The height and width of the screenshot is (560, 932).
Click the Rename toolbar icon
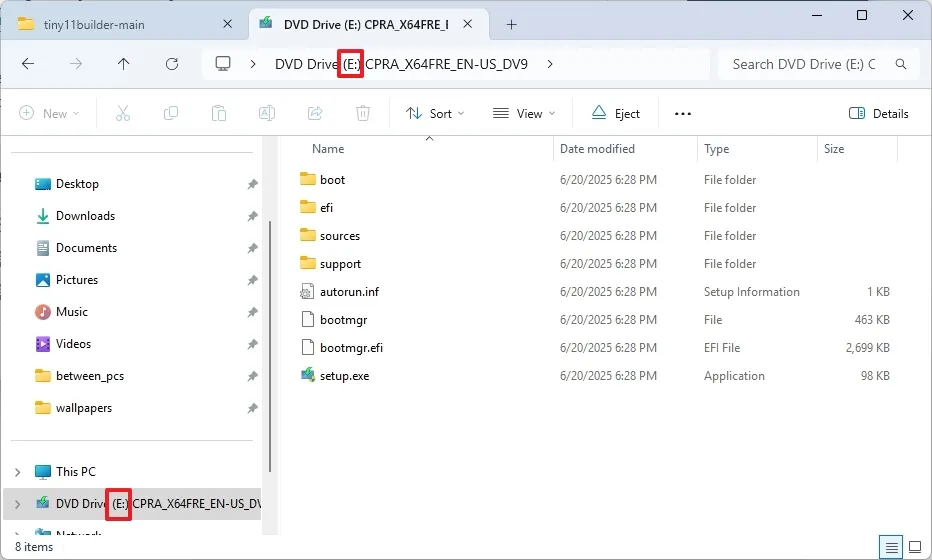(267, 113)
